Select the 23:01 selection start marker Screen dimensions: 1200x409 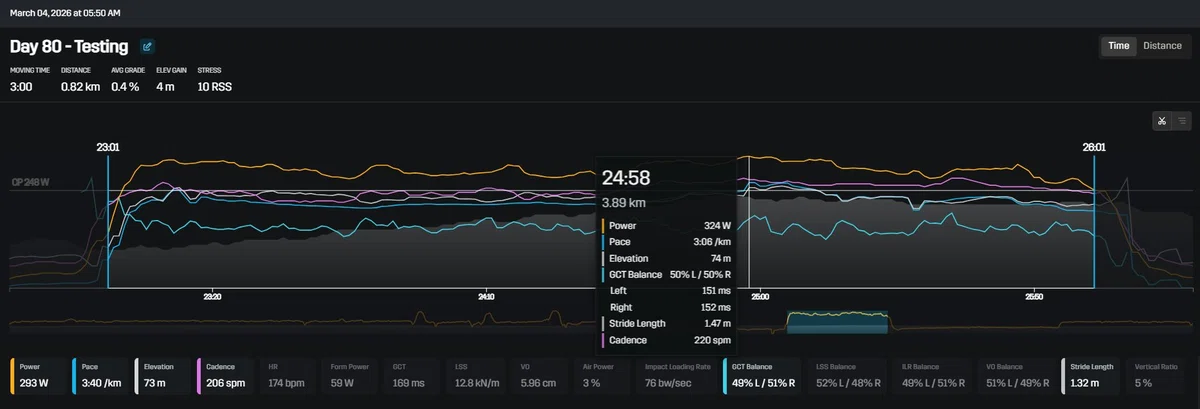(108, 147)
